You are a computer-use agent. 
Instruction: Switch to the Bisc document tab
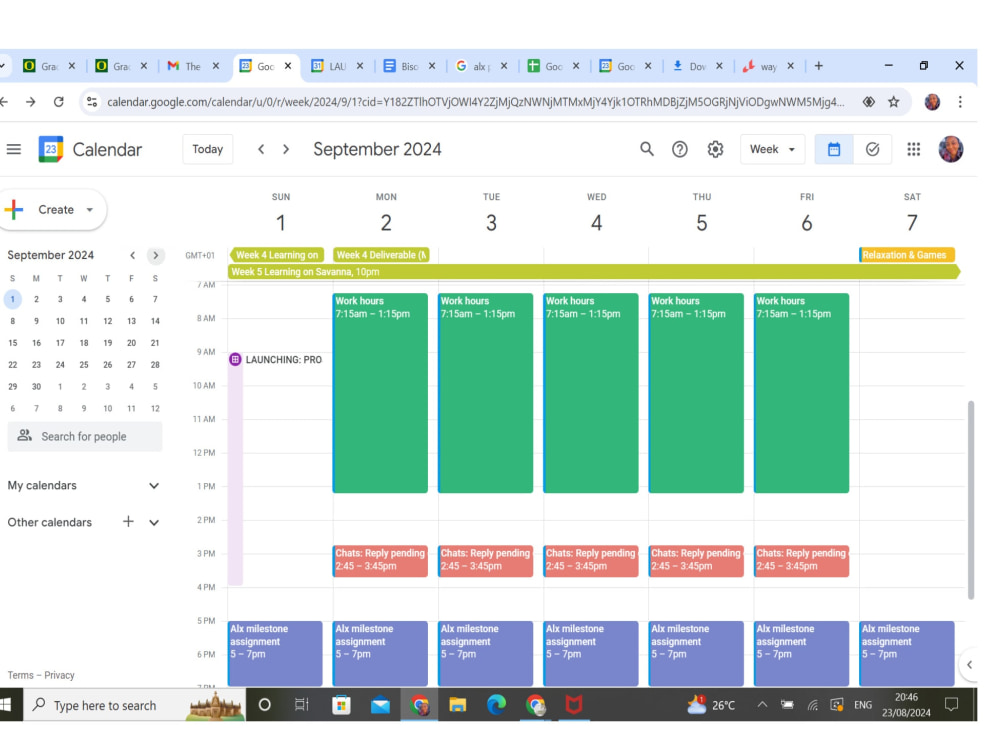[409, 66]
